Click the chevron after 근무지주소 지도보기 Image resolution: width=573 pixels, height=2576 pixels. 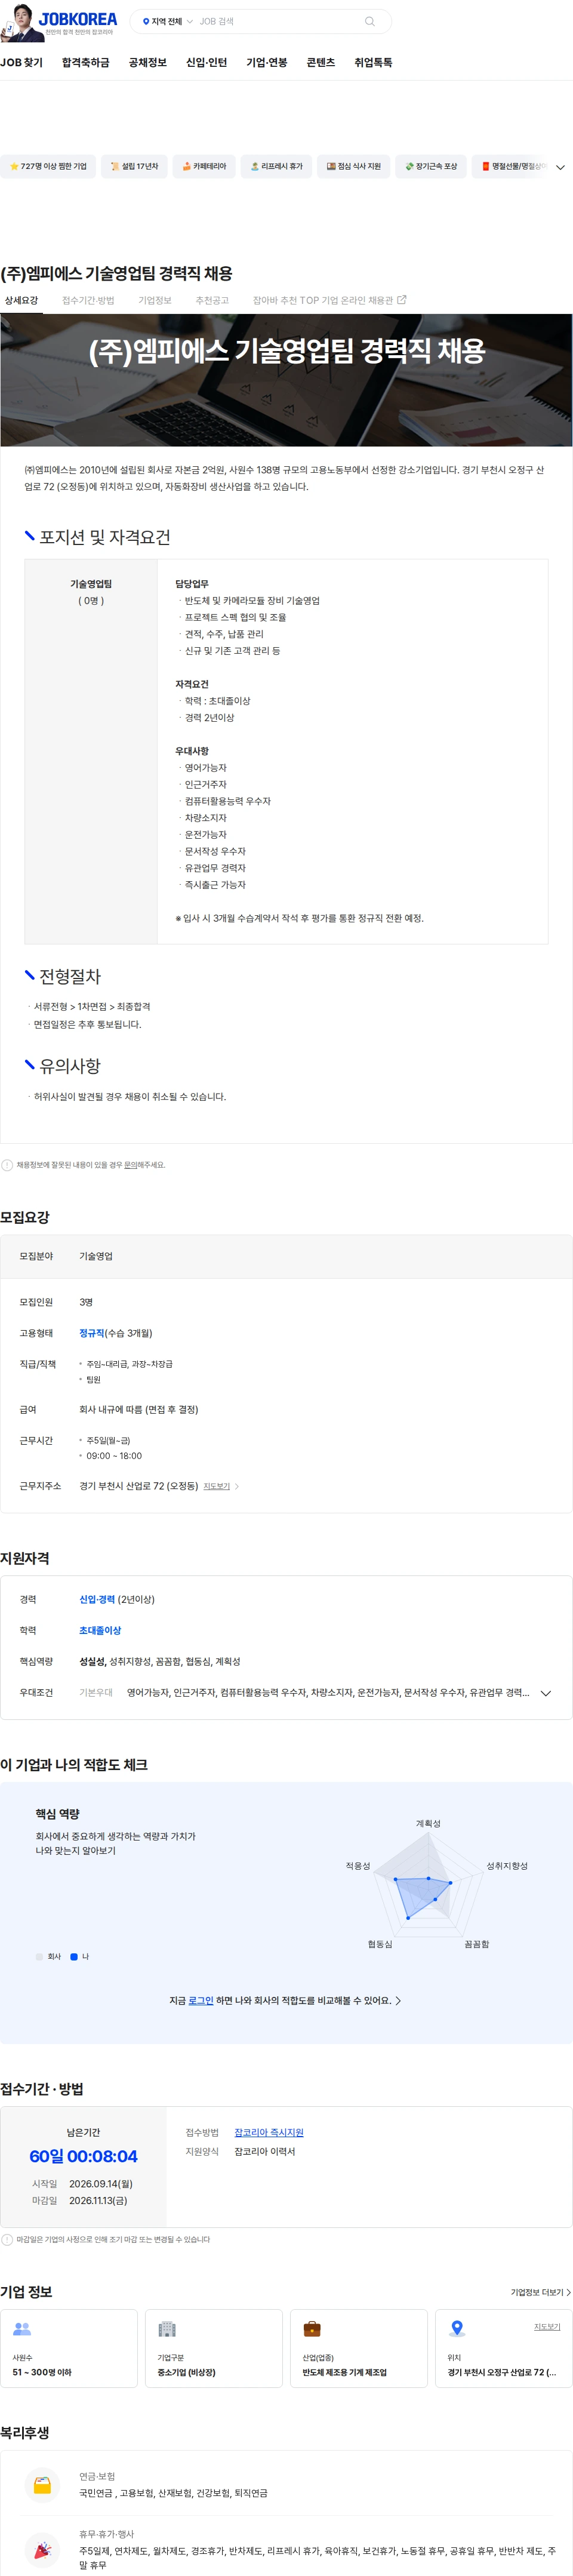click(237, 1486)
